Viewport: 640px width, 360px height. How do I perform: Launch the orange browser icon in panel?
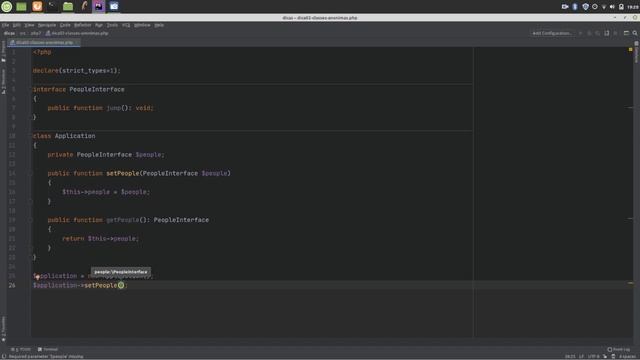coord(37,6)
